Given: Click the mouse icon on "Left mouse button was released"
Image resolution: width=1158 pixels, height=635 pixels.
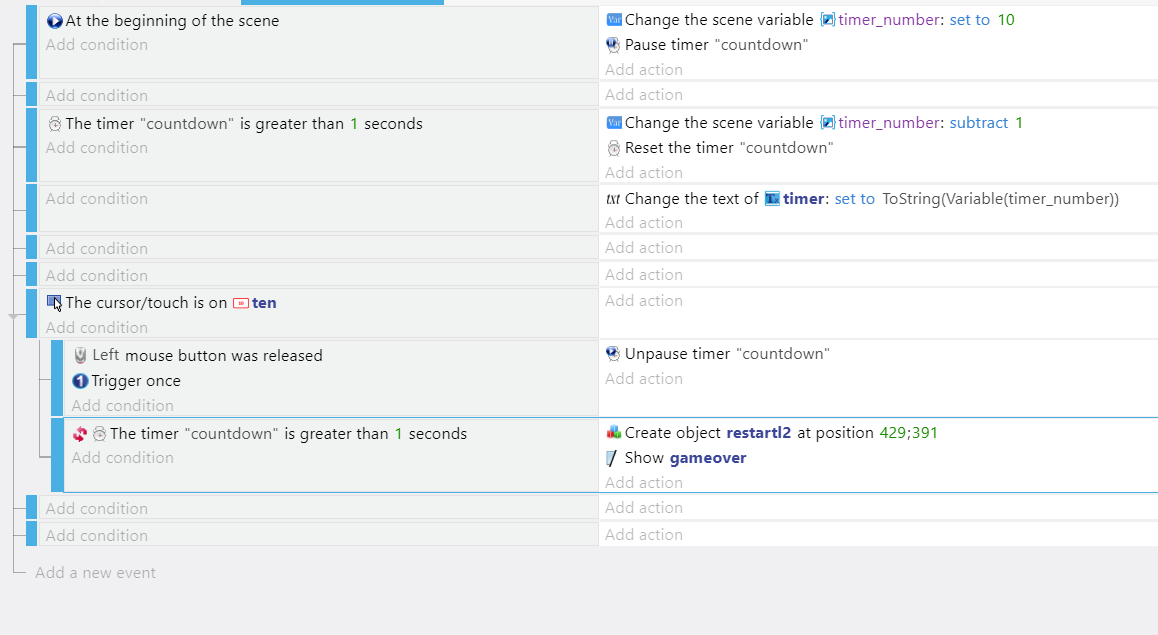Looking at the screenshot, I should [79, 355].
